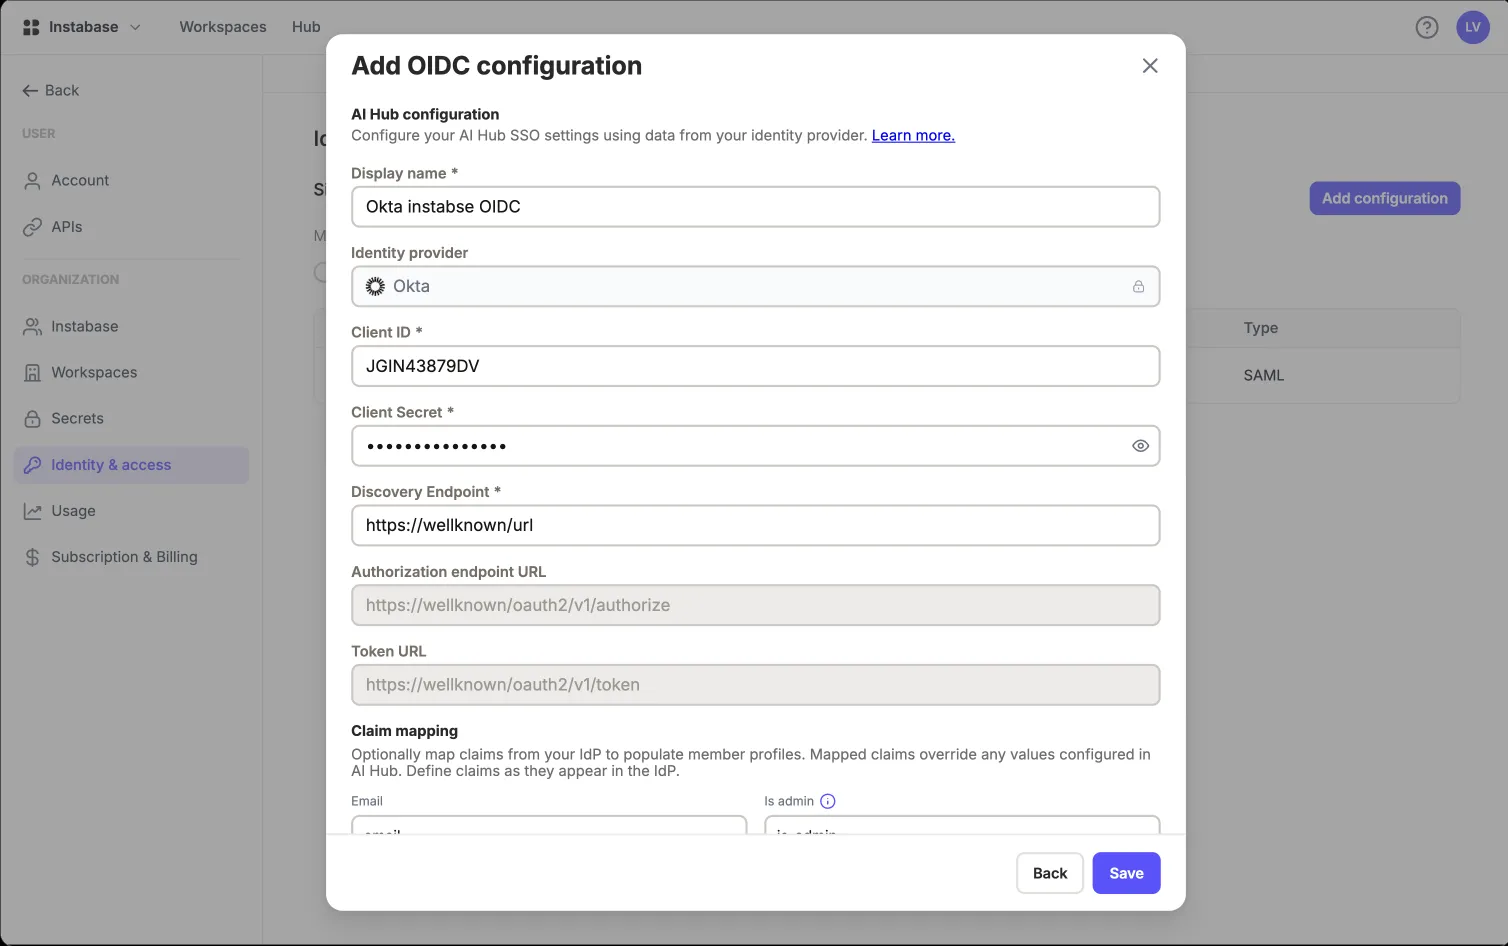Click the Save button
Image resolution: width=1508 pixels, height=946 pixels.
coord(1126,873)
